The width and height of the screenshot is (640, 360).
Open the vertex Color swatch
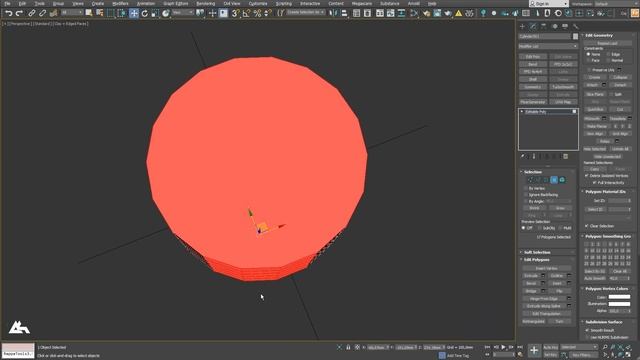click(x=619, y=297)
